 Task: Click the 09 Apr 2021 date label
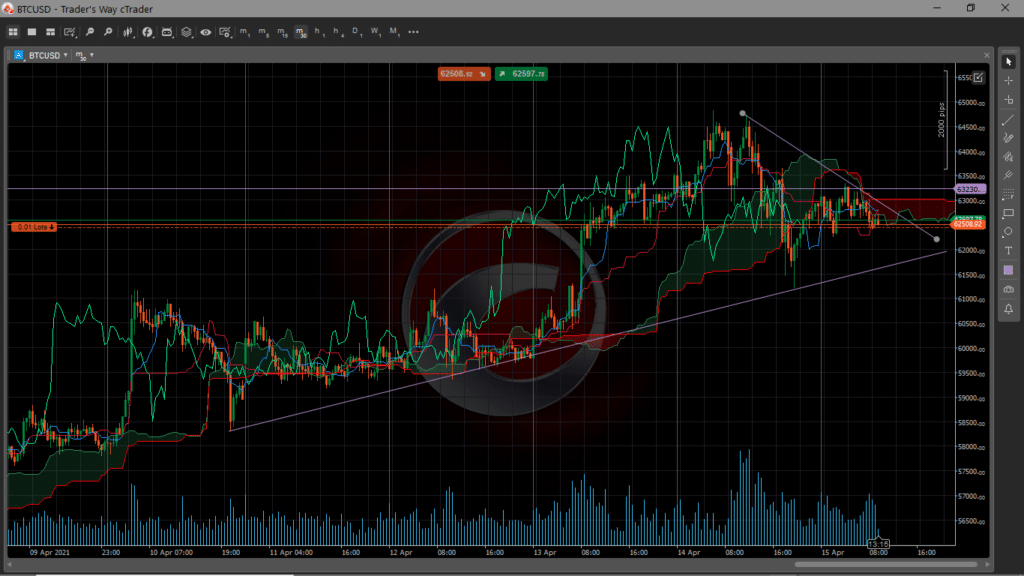[50, 552]
